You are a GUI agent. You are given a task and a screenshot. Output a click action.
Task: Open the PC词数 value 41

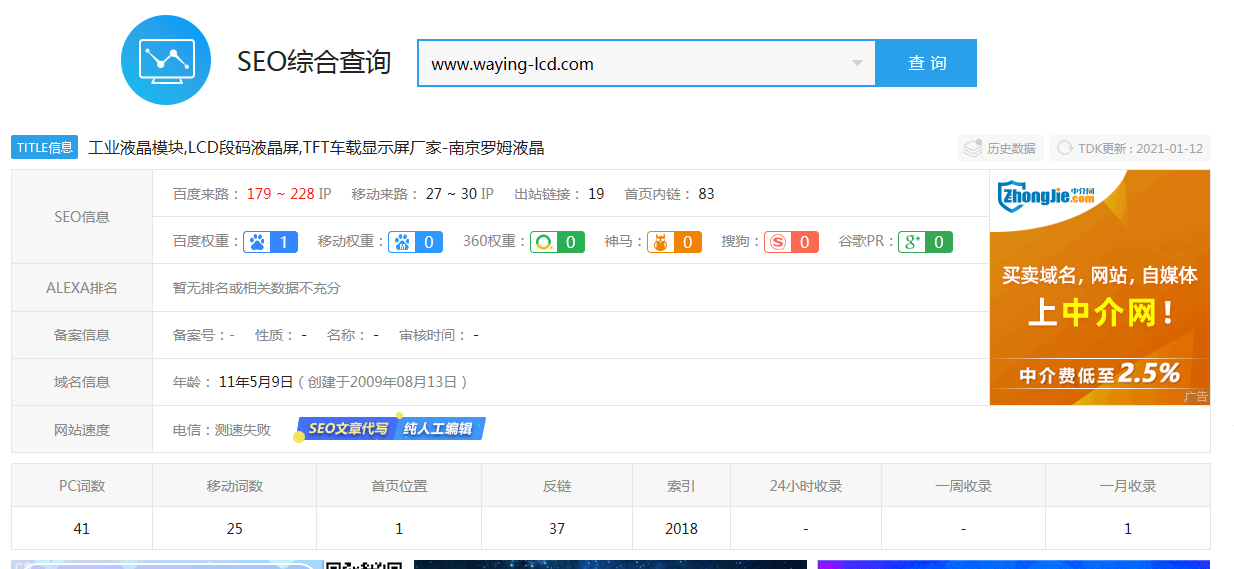coord(82,528)
